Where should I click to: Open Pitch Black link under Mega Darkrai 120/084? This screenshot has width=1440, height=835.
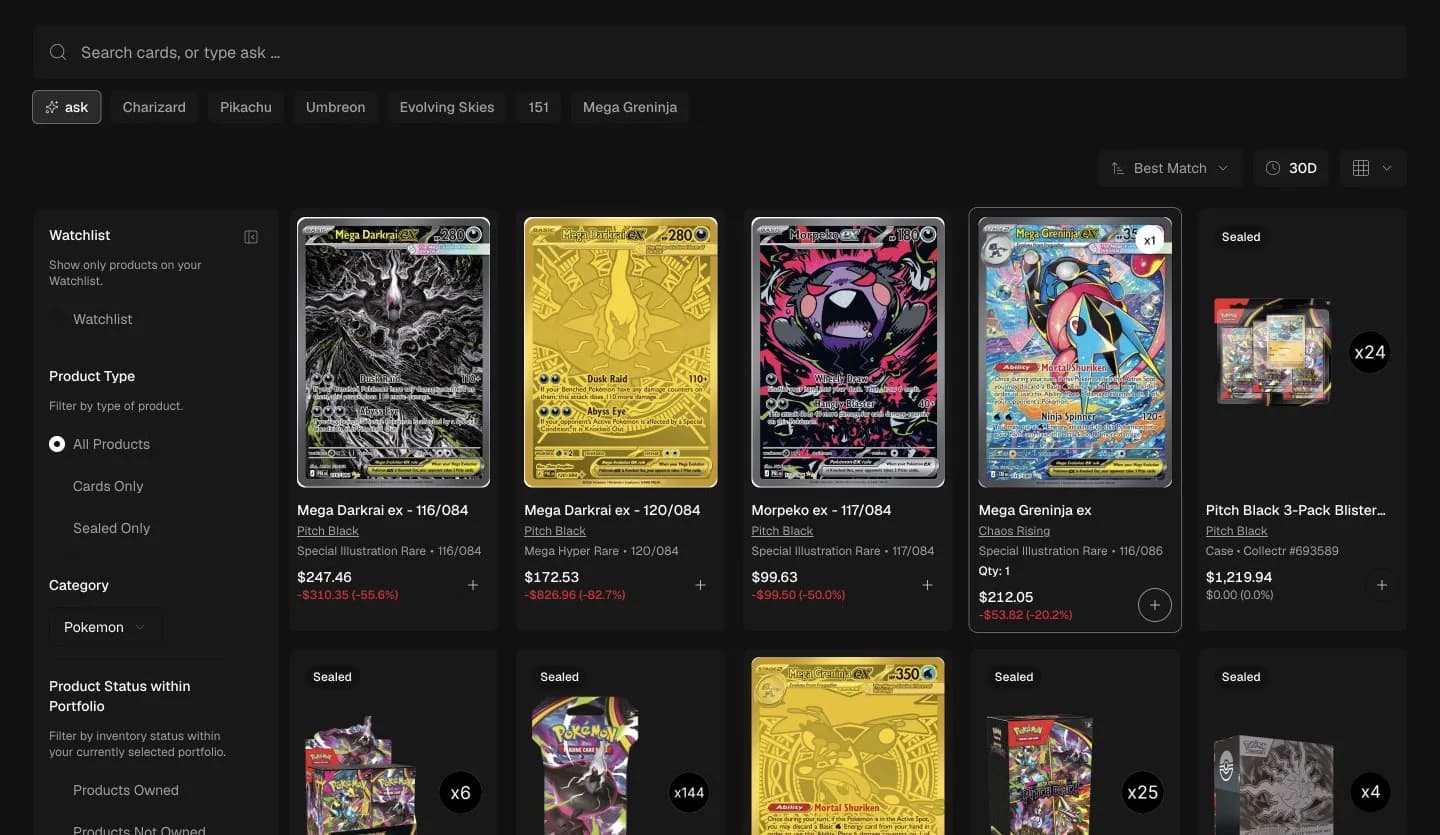[x=555, y=531]
